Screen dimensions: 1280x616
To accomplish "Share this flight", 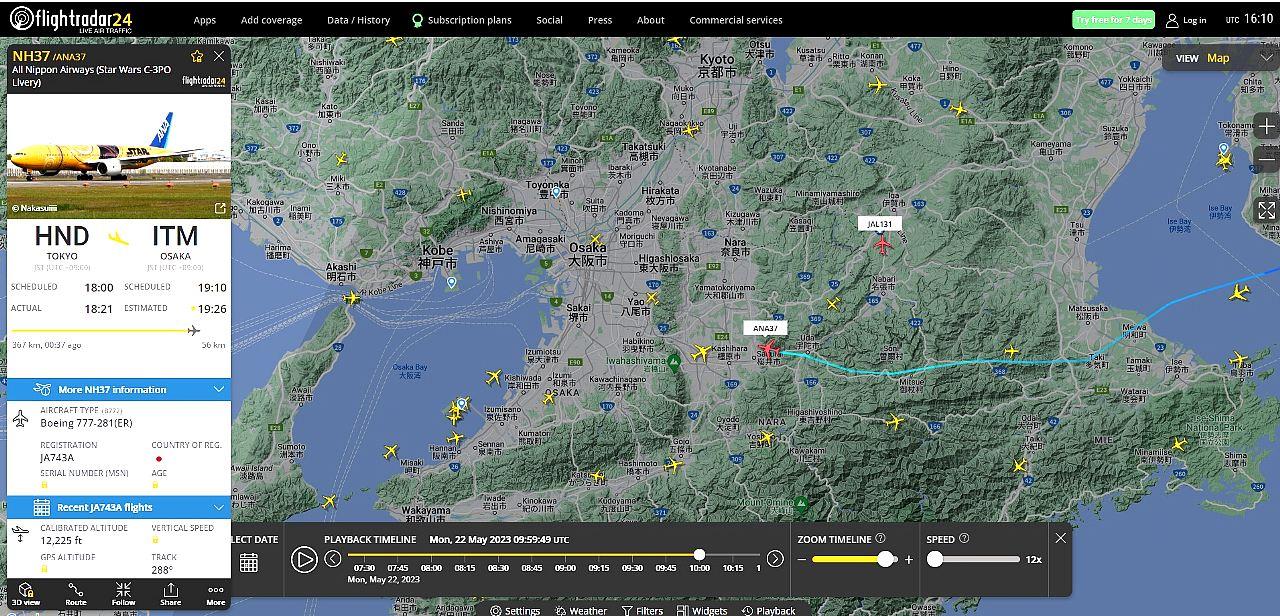I will pyautogui.click(x=171, y=594).
